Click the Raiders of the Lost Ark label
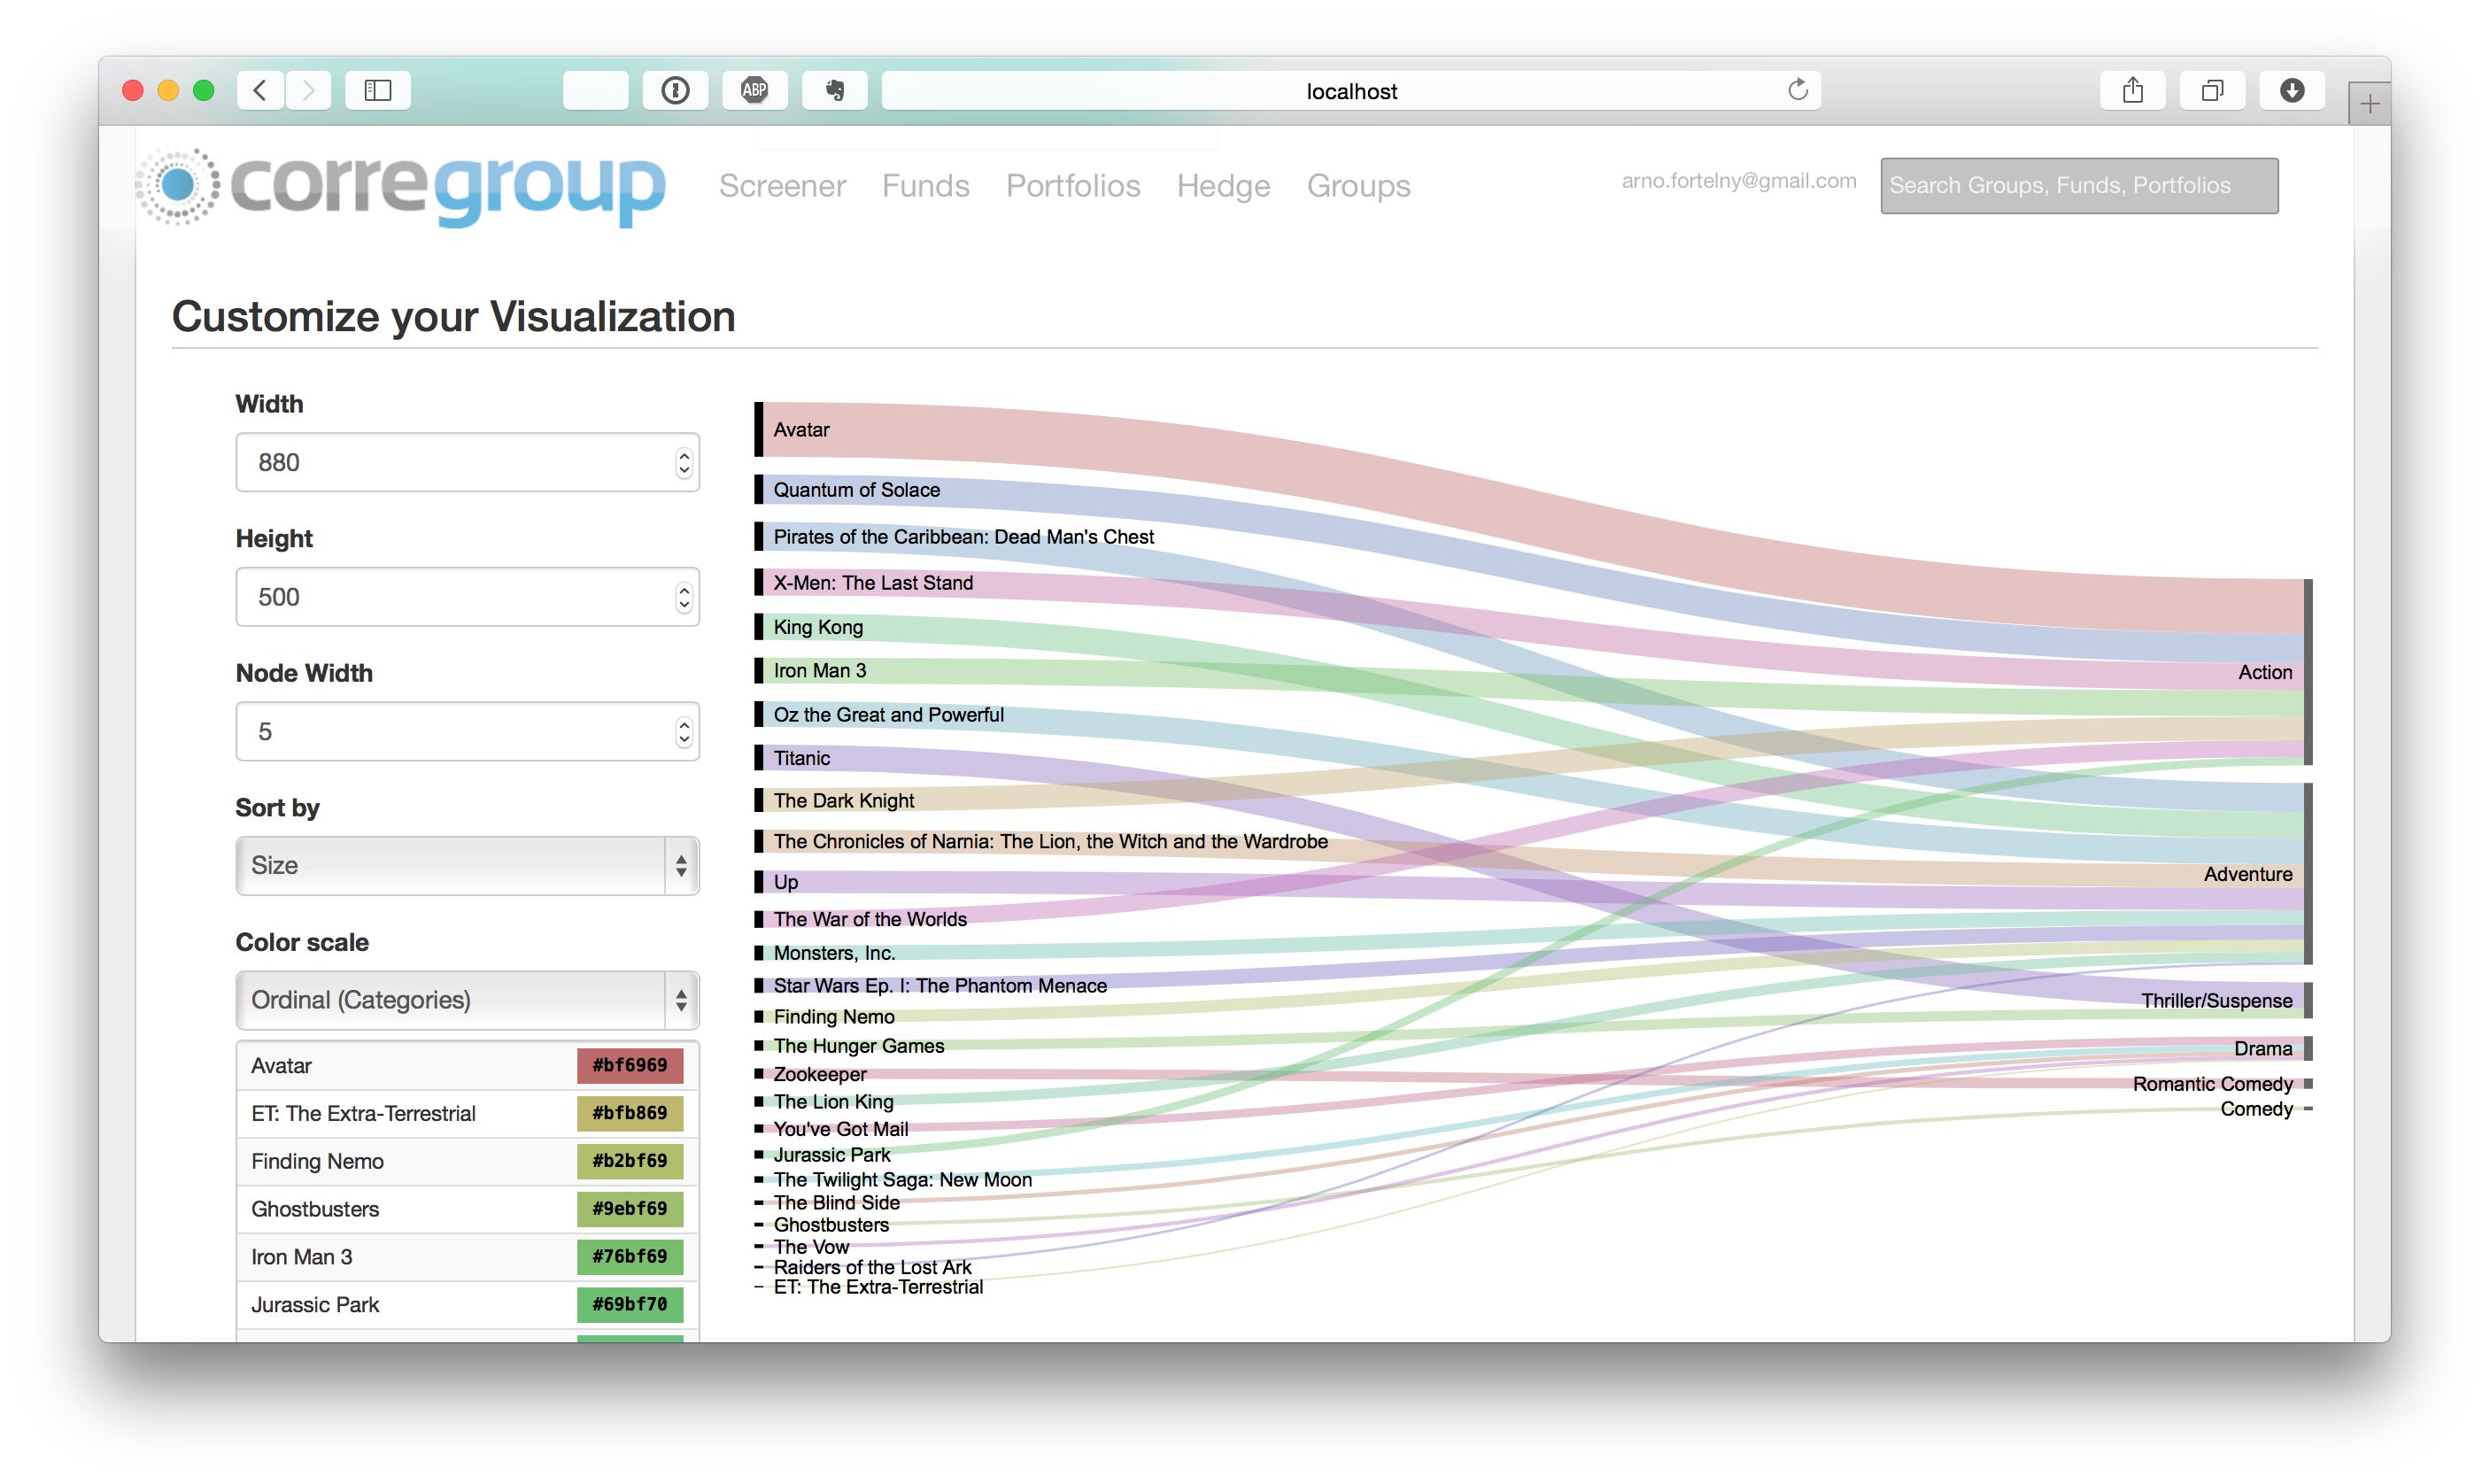This screenshot has height=1484, width=2490. tap(872, 1267)
